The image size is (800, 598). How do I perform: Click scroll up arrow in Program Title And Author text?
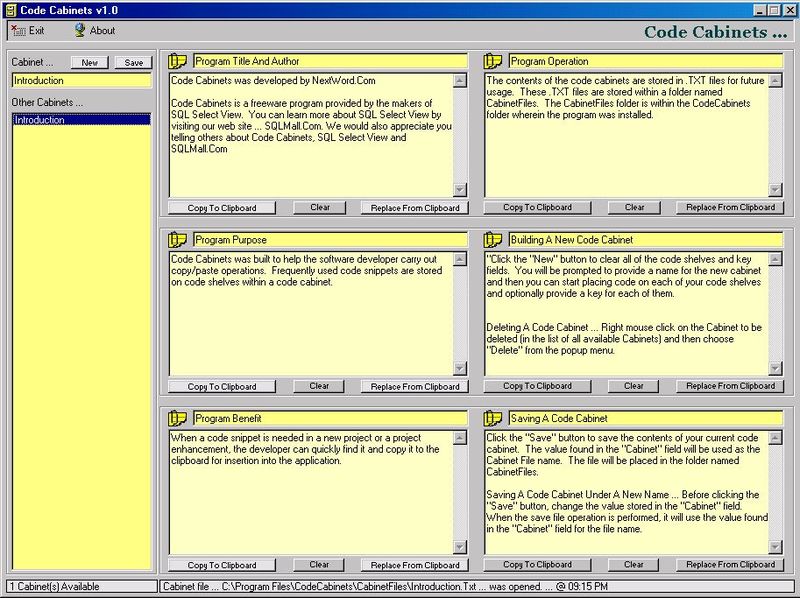pyautogui.click(x=460, y=81)
